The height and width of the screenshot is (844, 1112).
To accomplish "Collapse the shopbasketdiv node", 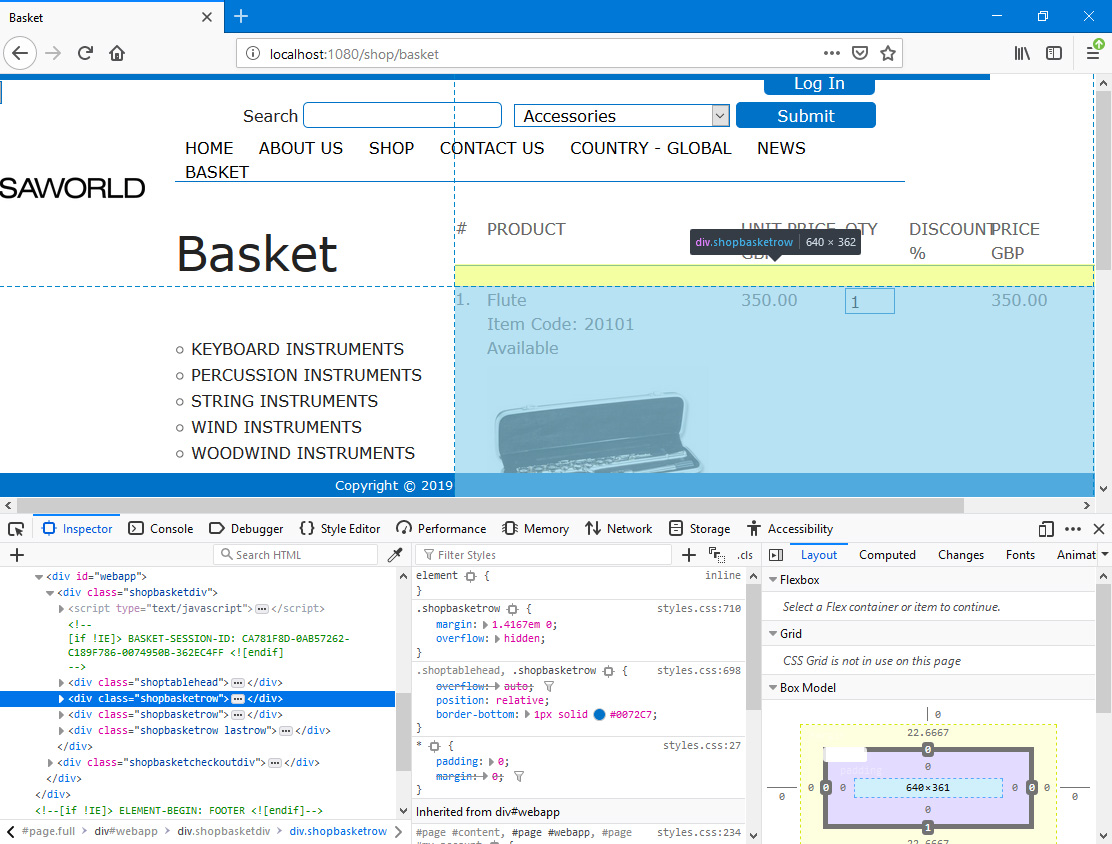I will pyautogui.click(x=50, y=593).
